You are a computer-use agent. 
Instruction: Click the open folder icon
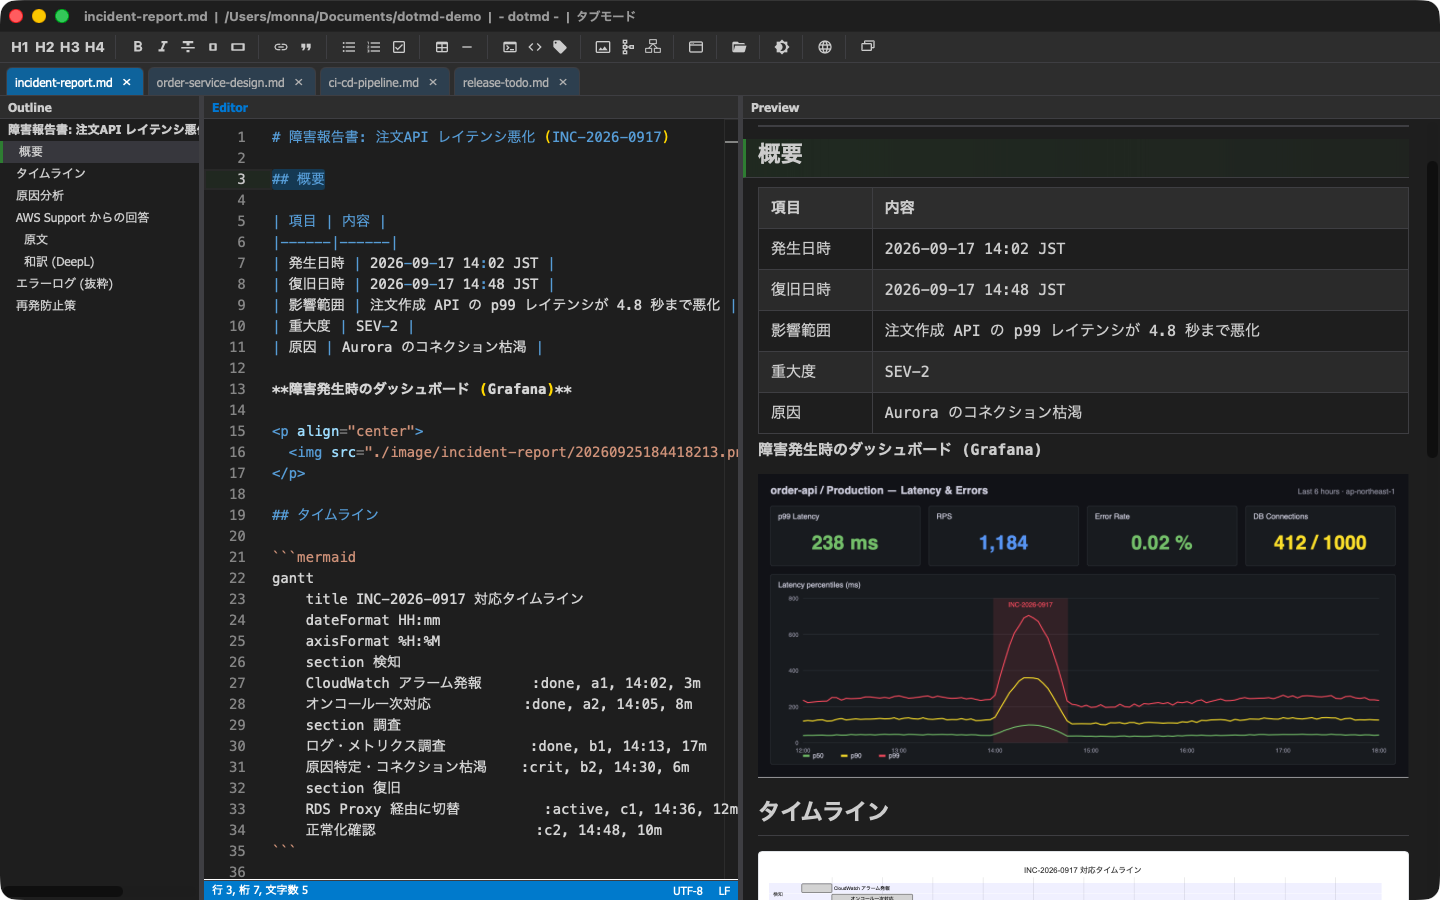(739, 47)
